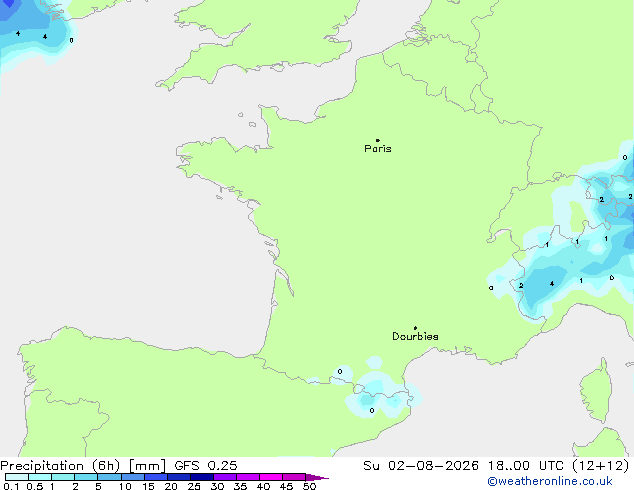Image resolution: width=634 pixels, height=490 pixels.
Task: Pick the 0.1–0.5 mm legend swatch
Action: pos(17,477)
